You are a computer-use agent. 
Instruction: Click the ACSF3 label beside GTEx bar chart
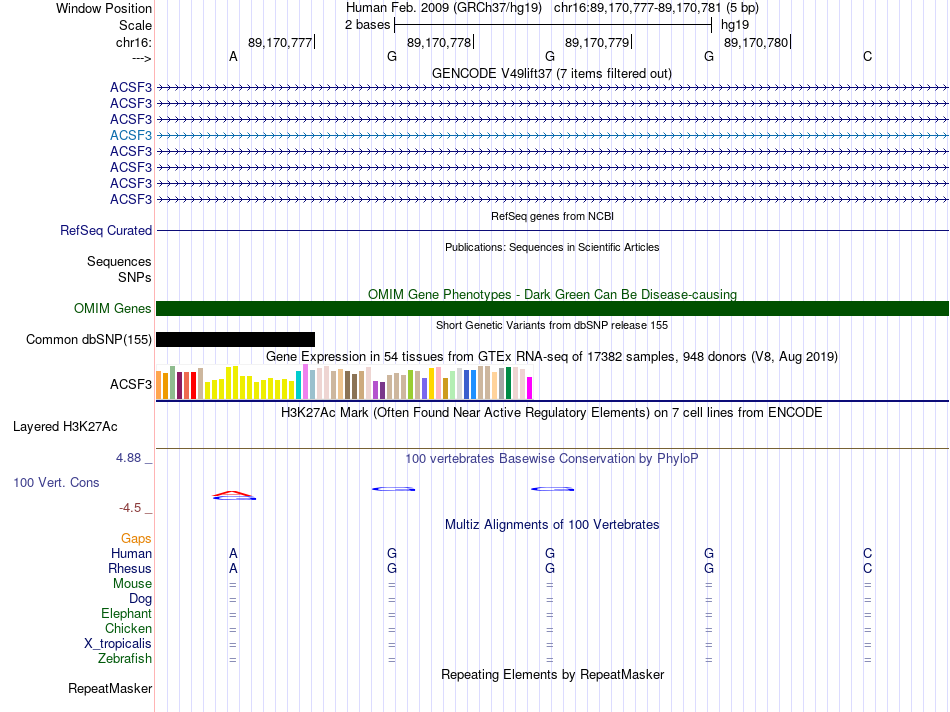click(x=131, y=384)
